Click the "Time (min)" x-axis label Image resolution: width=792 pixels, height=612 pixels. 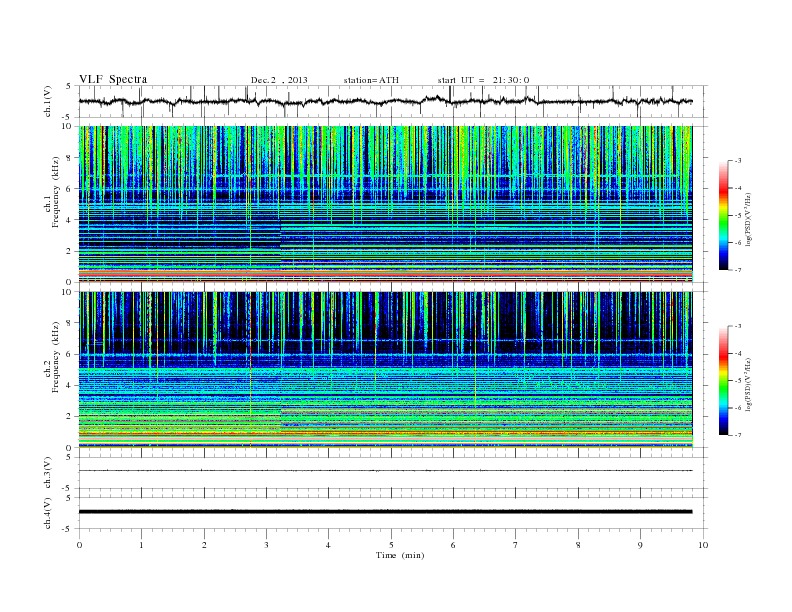[x=400, y=555]
